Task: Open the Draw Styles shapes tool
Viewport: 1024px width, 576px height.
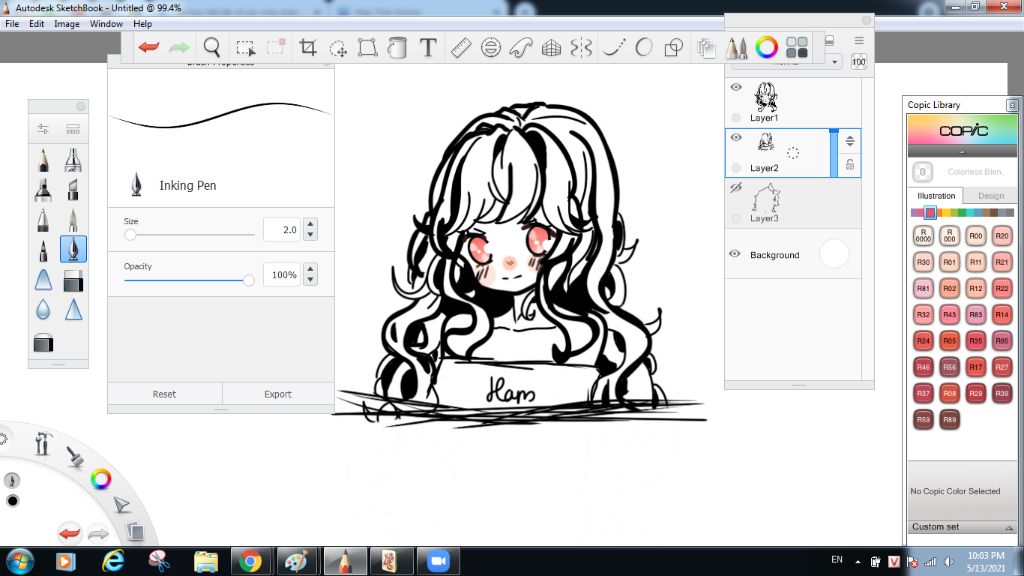Action: (x=673, y=47)
